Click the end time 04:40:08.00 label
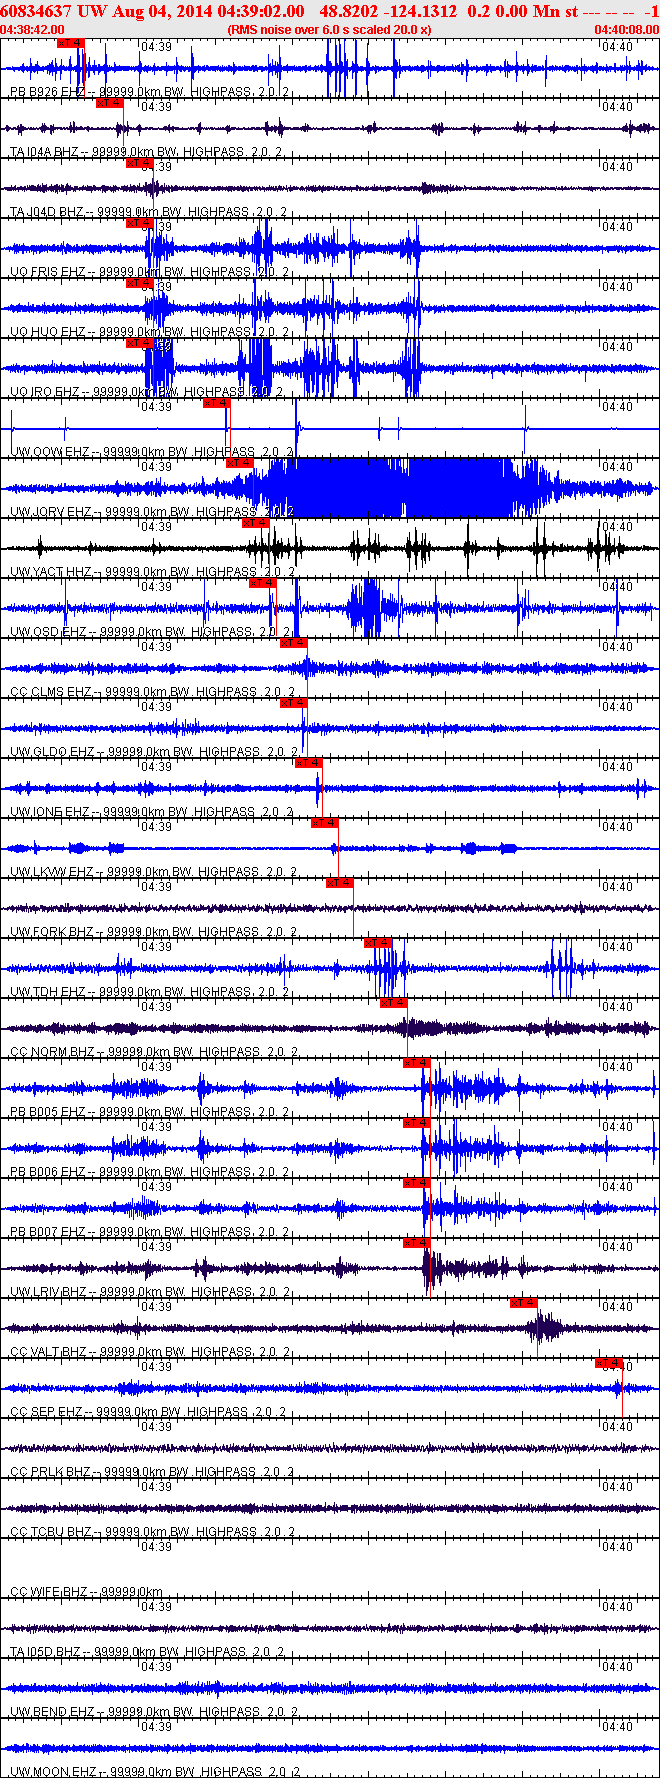Screen dimensions: 660x1778 626,30
